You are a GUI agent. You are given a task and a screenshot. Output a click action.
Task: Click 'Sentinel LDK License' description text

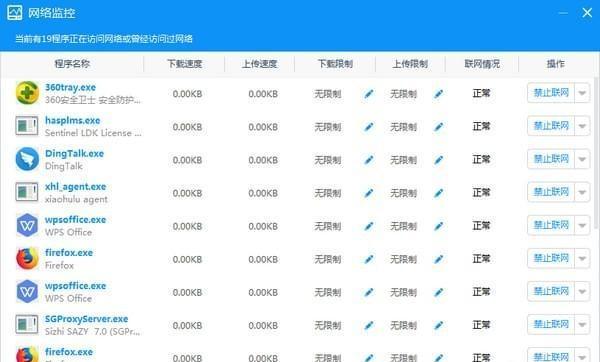[93, 133]
